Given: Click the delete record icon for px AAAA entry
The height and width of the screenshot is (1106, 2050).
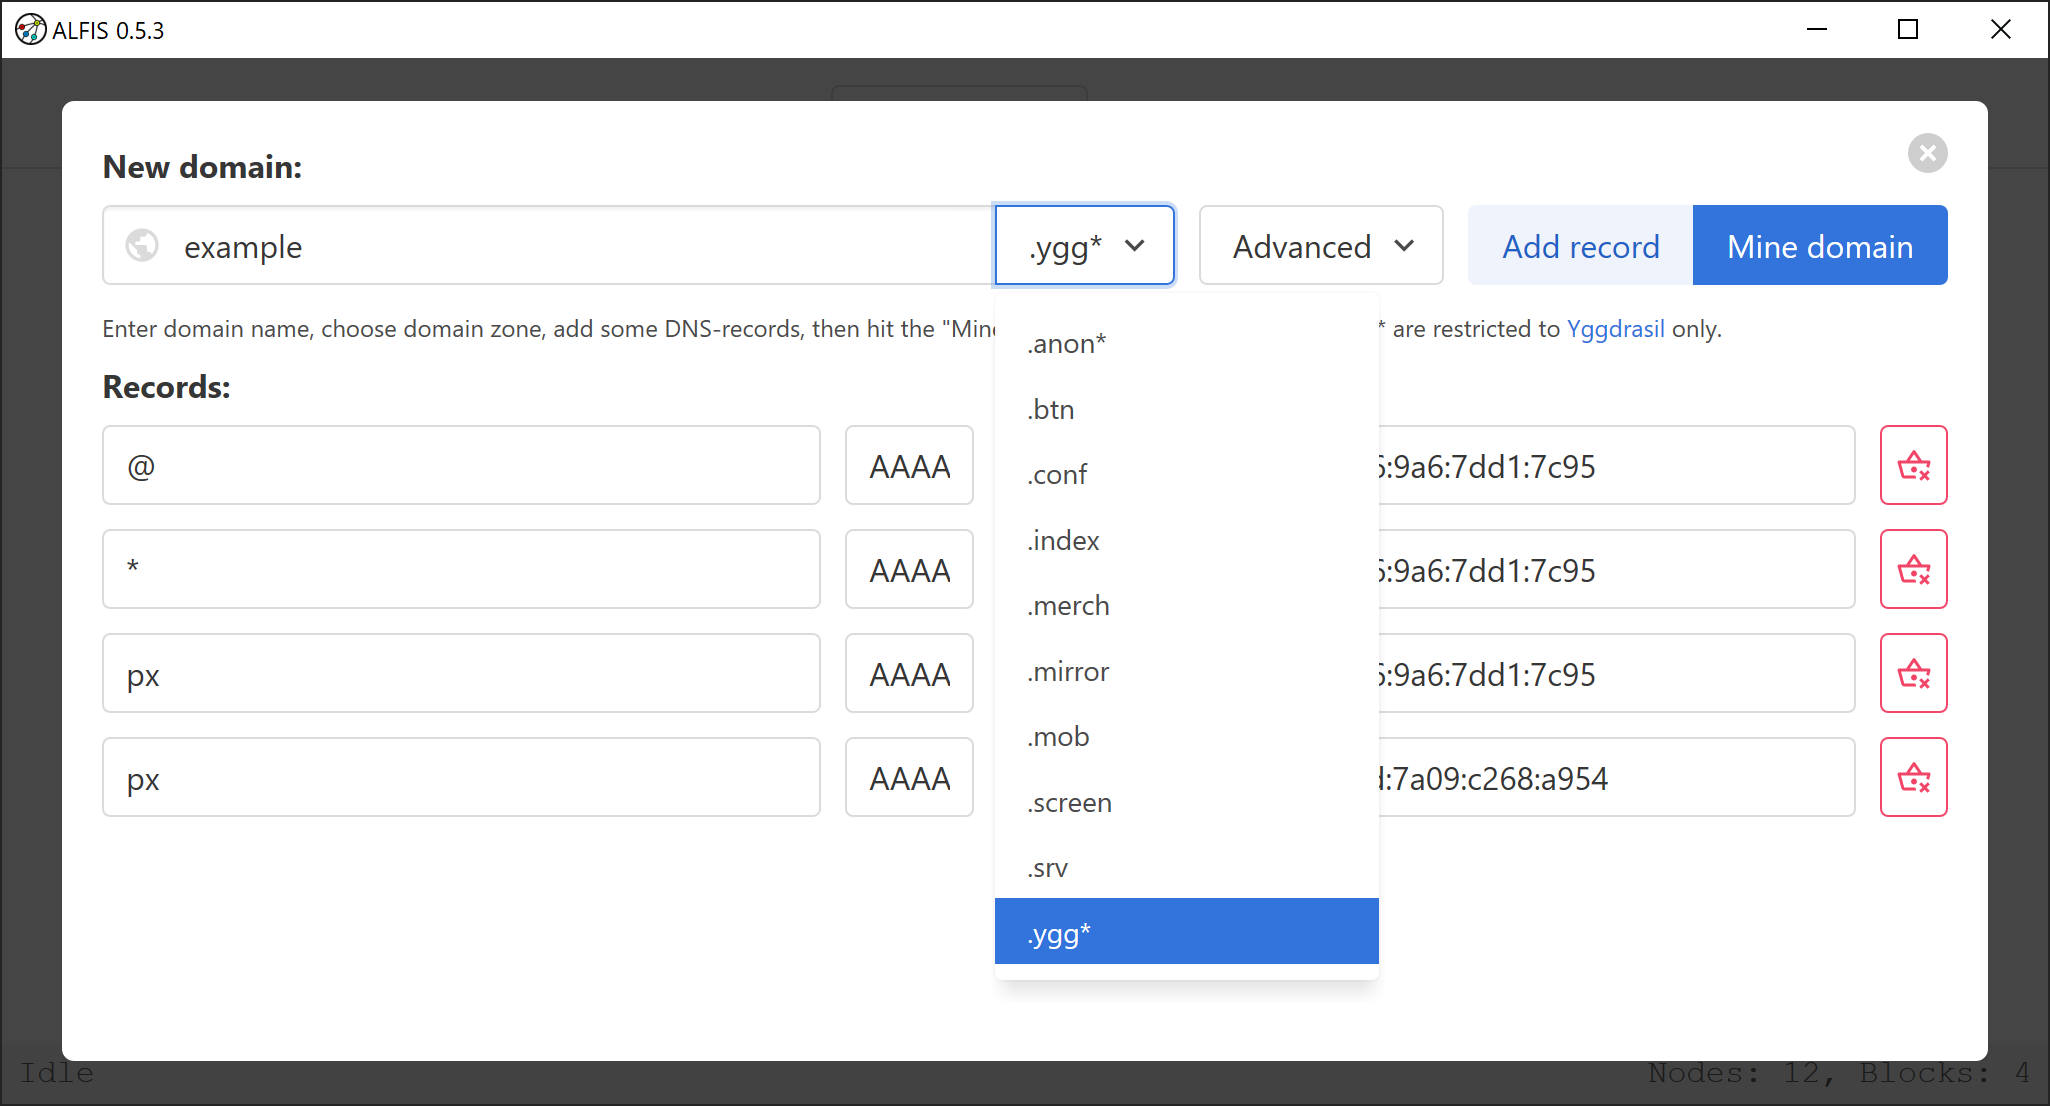Looking at the screenshot, I should [1917, 674].
